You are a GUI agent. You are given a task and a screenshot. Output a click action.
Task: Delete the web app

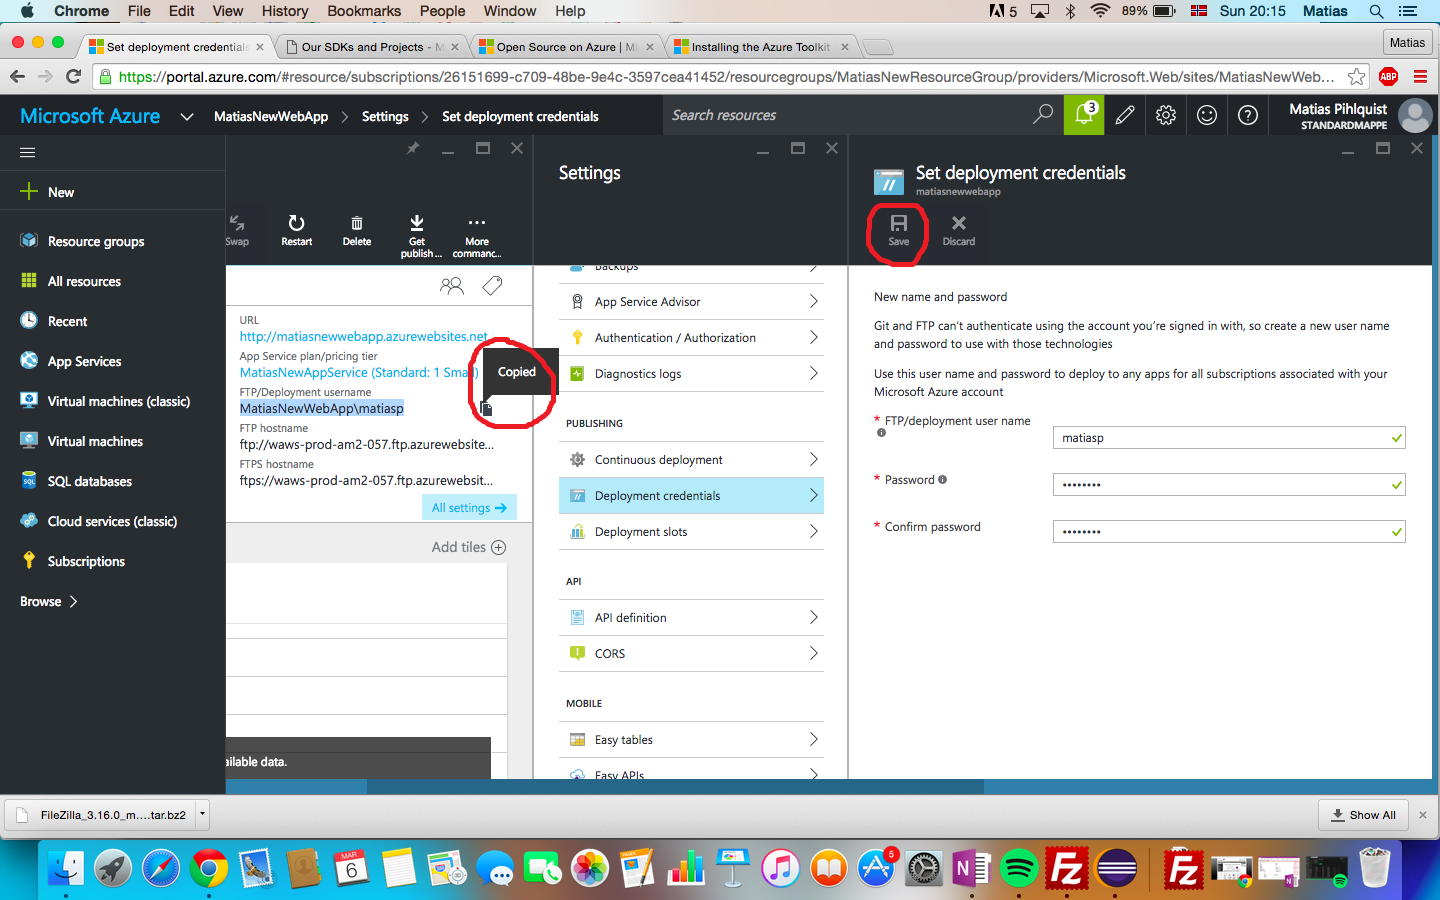[357, 229]
